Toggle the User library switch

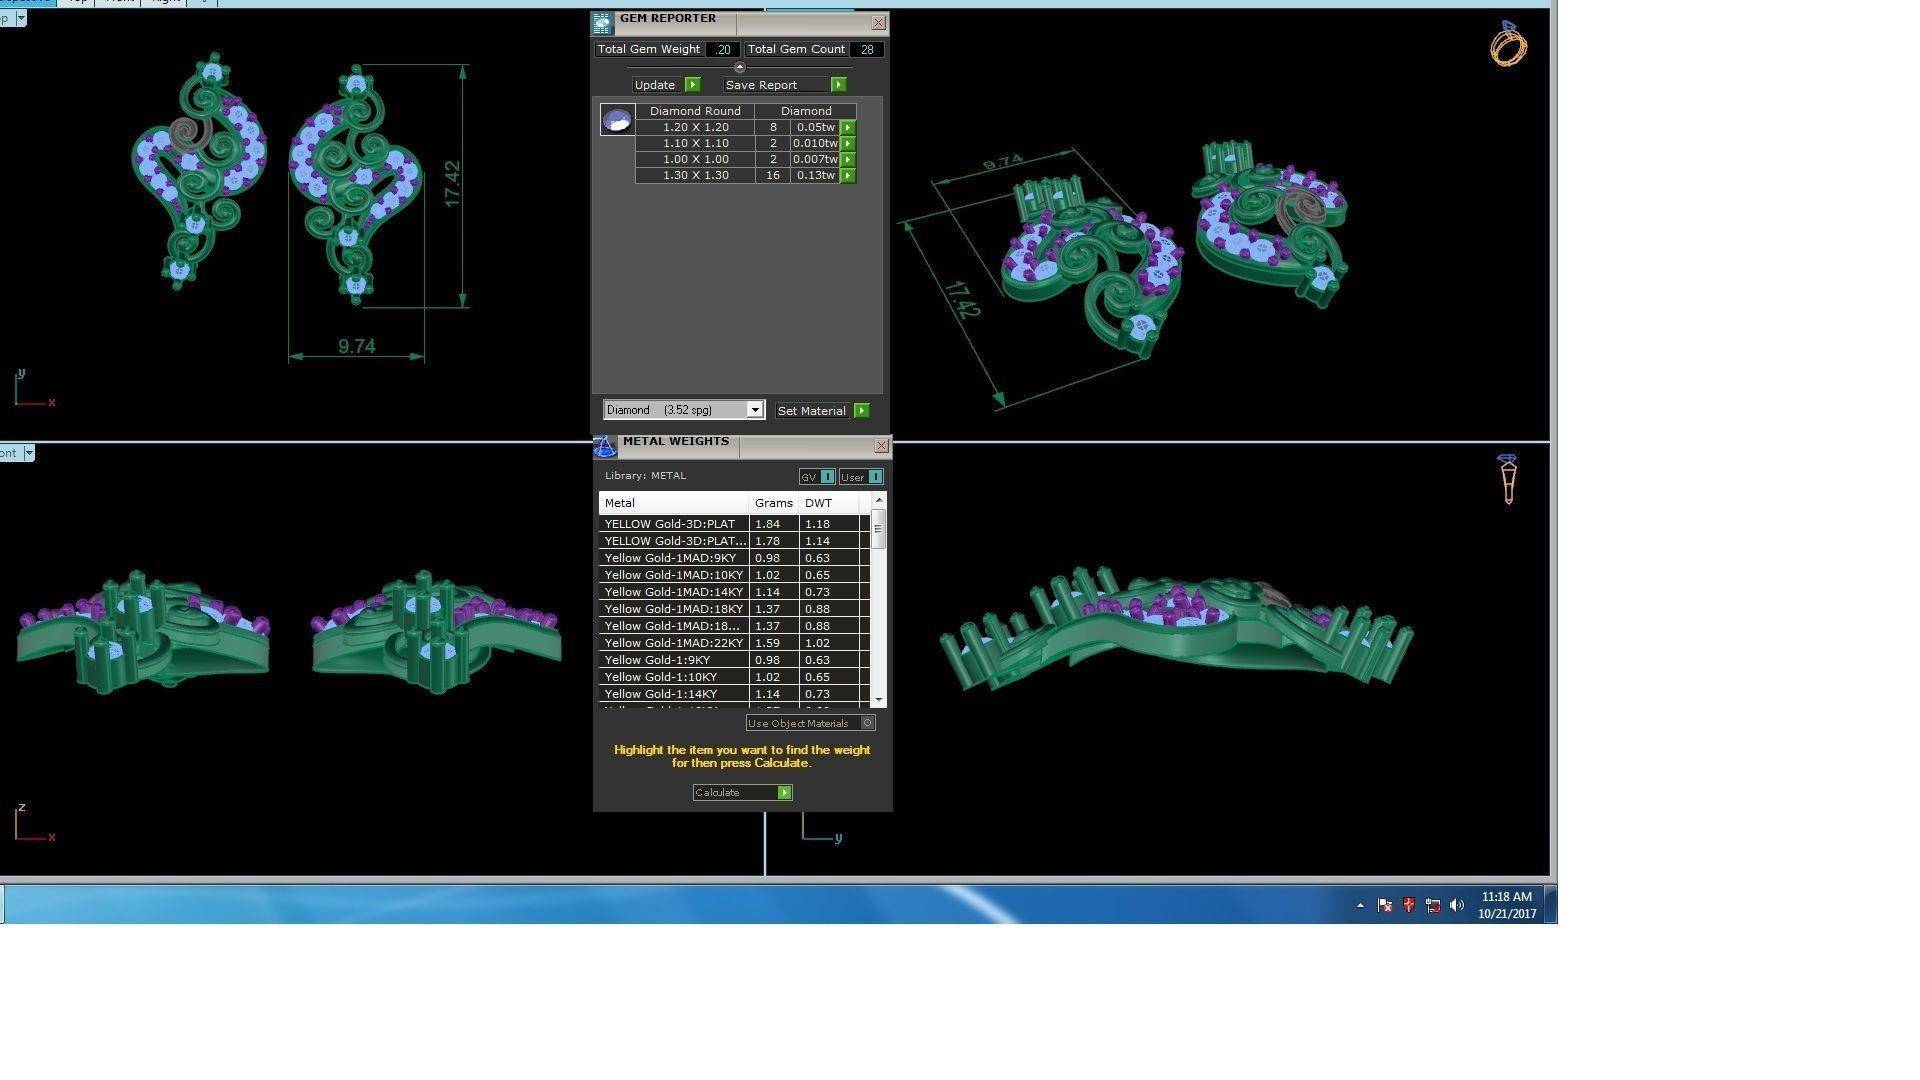pyautogui.click(x=875, y=477)
